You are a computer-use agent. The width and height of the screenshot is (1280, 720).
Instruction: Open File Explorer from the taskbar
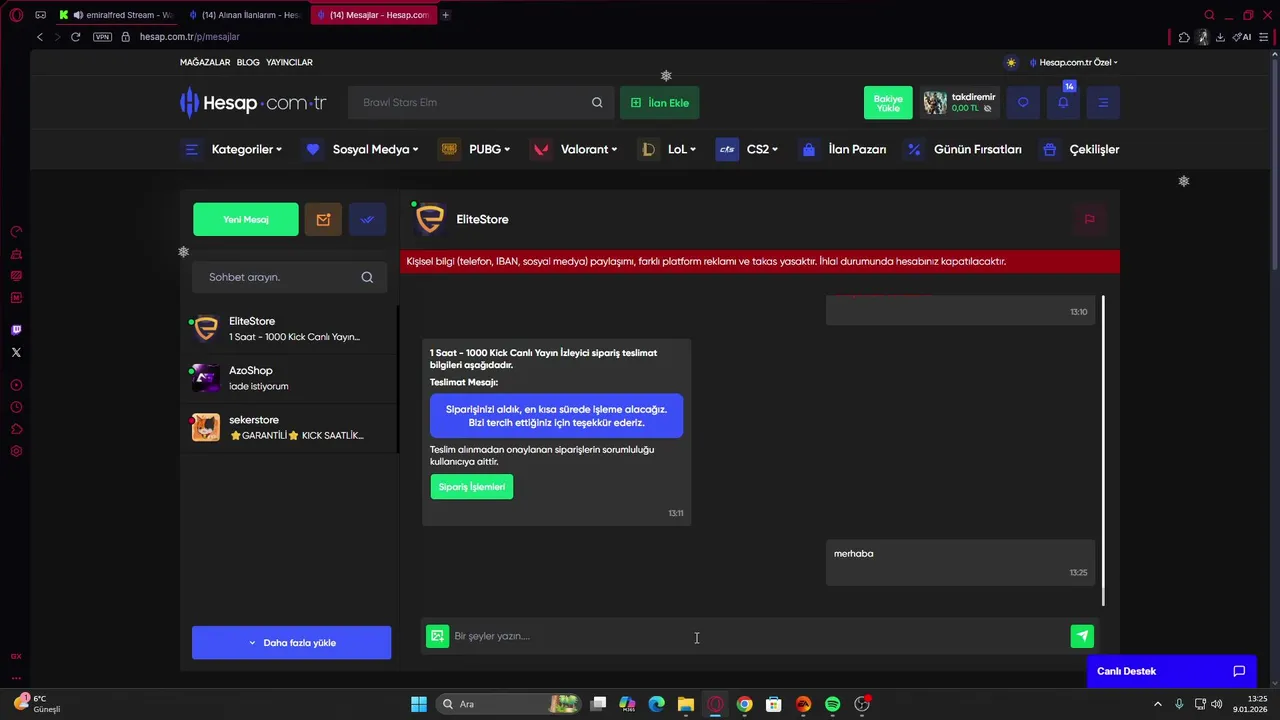point(685,704)
